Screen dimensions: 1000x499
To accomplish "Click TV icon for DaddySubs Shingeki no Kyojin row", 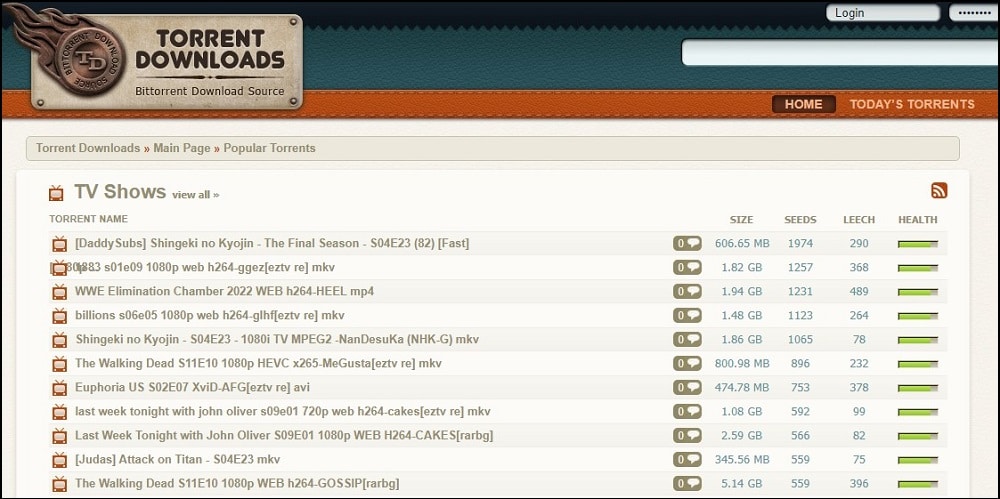I will click(59, 244).
